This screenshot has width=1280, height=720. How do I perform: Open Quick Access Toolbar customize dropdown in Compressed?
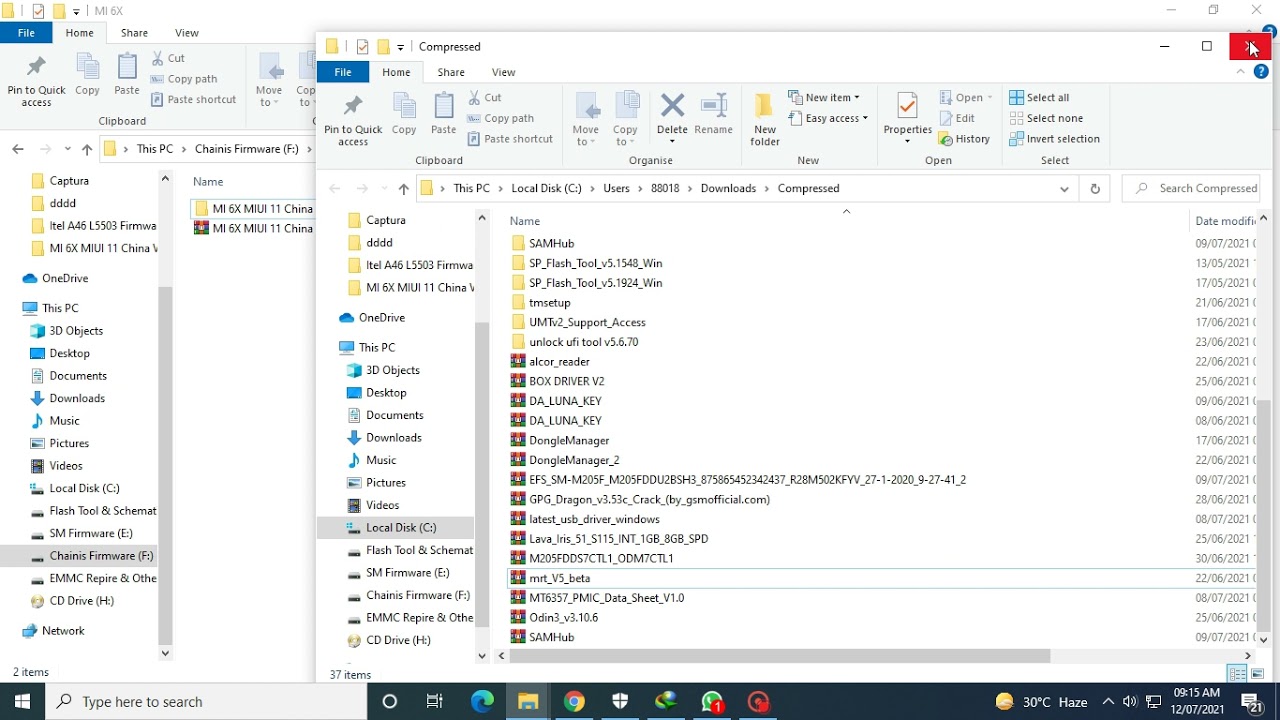pos(400,47)
